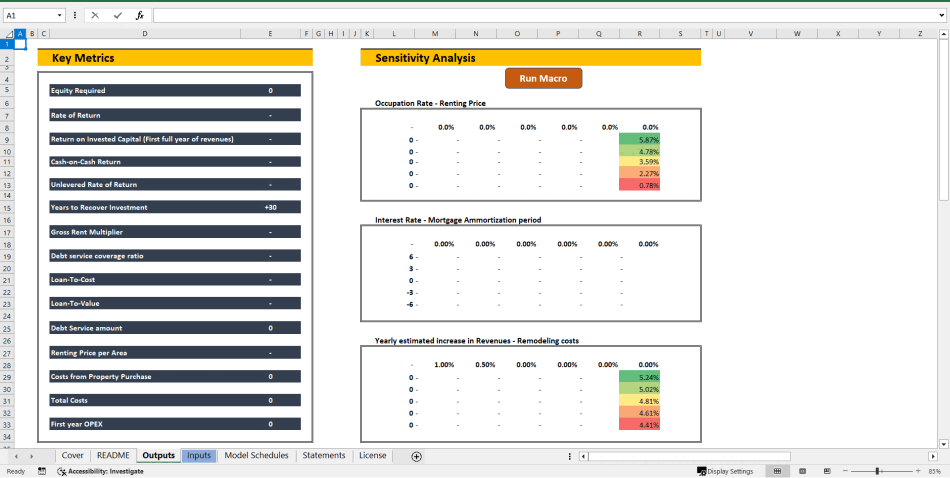This screenshot has width=950, height=478.
Task: Expand the formula bar with chevron
Action: [941, 15]
